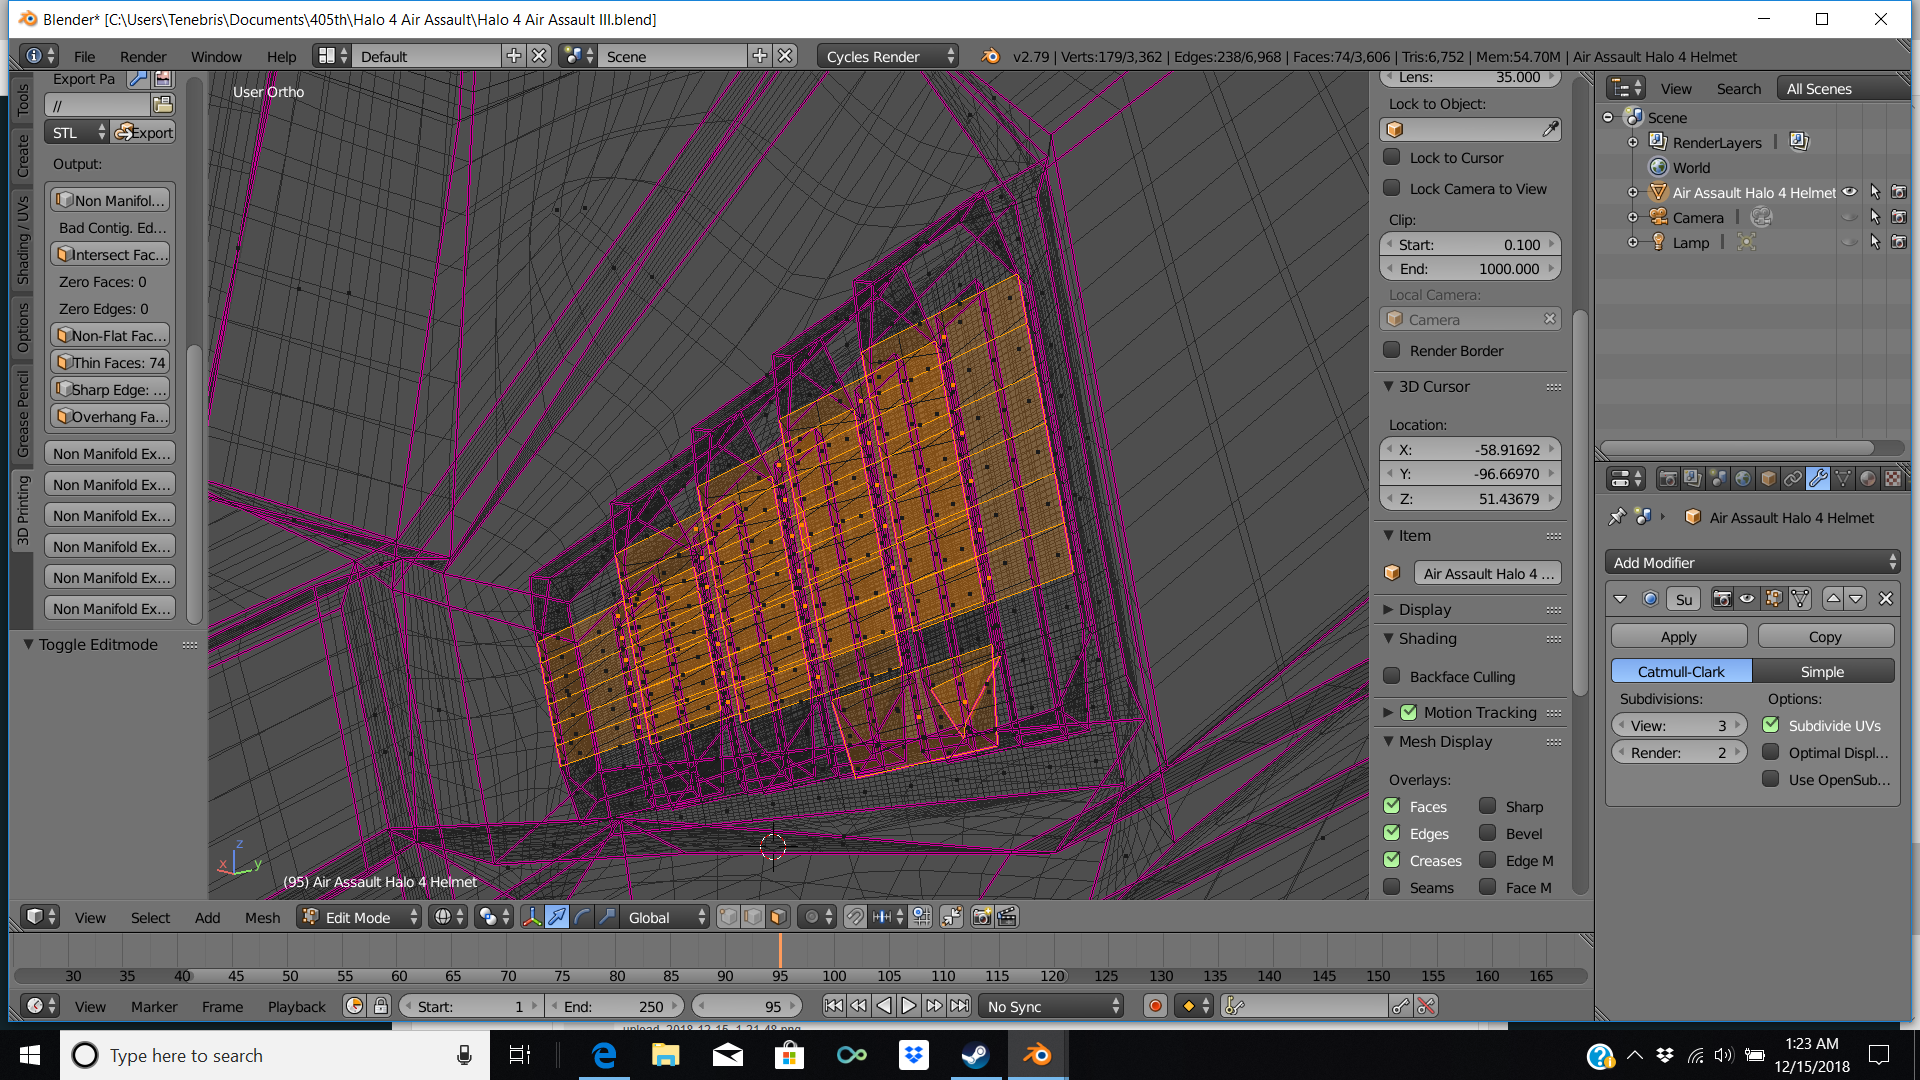The image size is (1920, 1080).
Task: Jump to first frame in timeline
Action: coord(833,1006)
